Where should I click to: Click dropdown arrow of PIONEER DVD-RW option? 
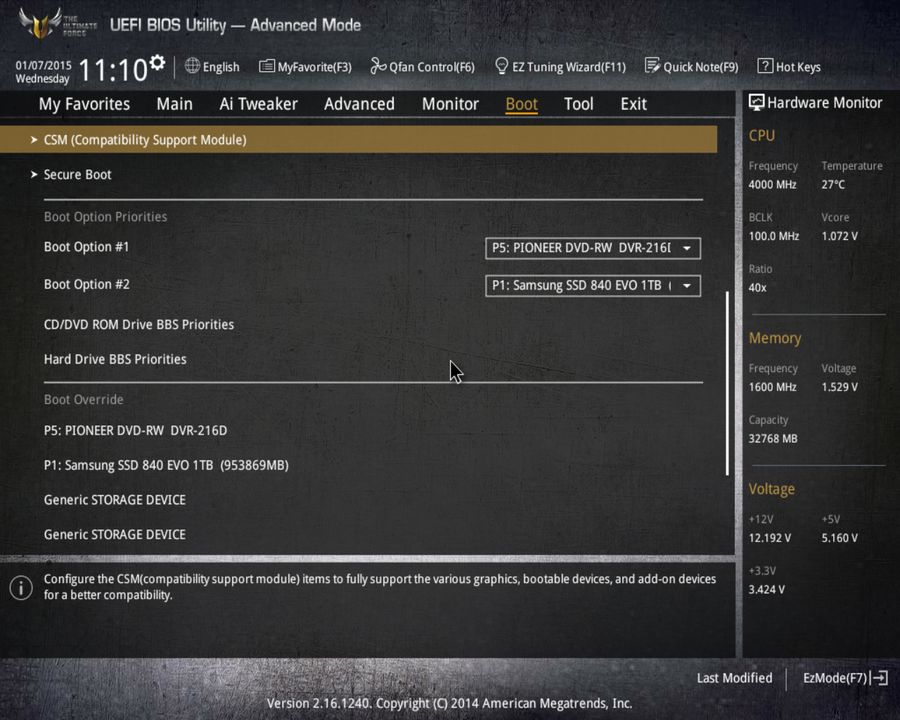coord(686,248)
